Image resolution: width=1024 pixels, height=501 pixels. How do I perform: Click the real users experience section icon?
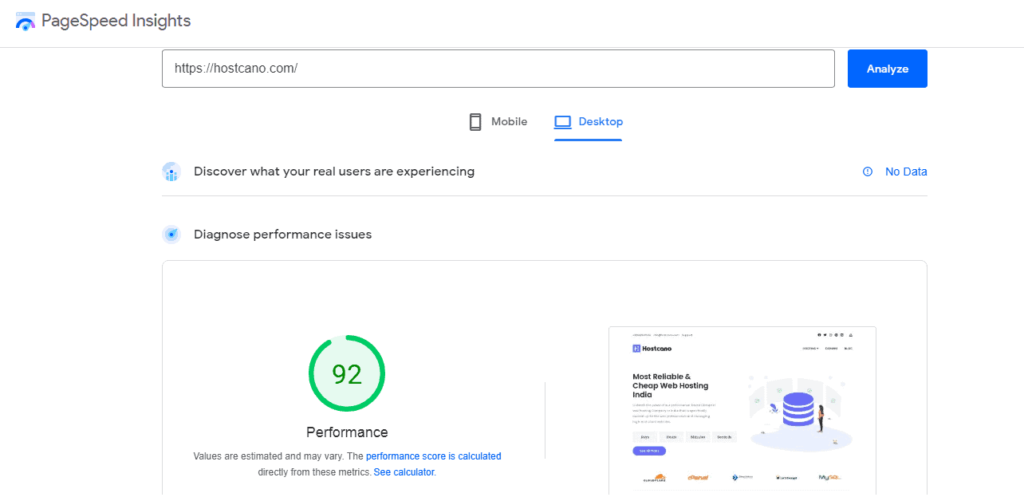(x=171, y=172)
